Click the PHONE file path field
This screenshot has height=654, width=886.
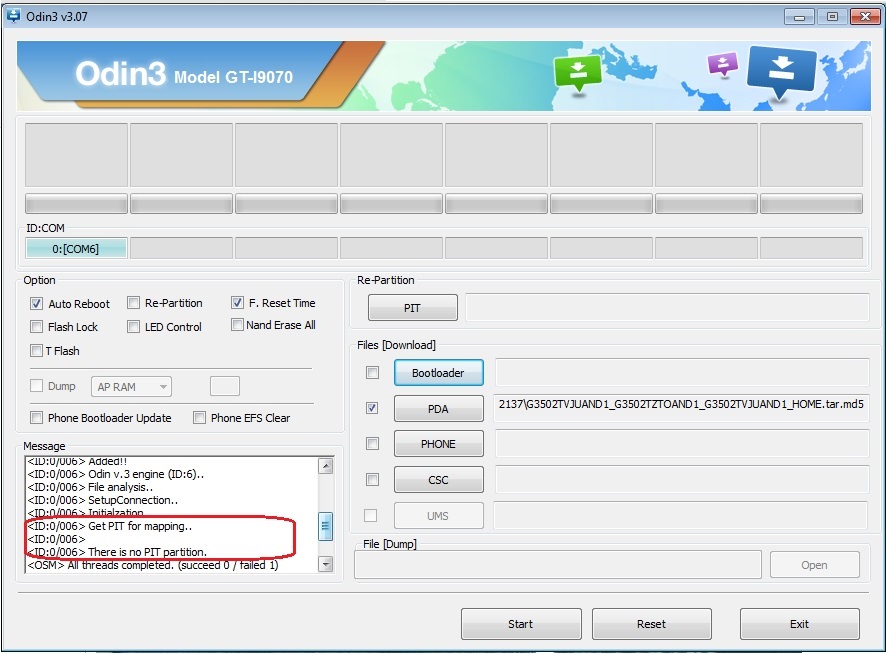(x=682, y=444)
